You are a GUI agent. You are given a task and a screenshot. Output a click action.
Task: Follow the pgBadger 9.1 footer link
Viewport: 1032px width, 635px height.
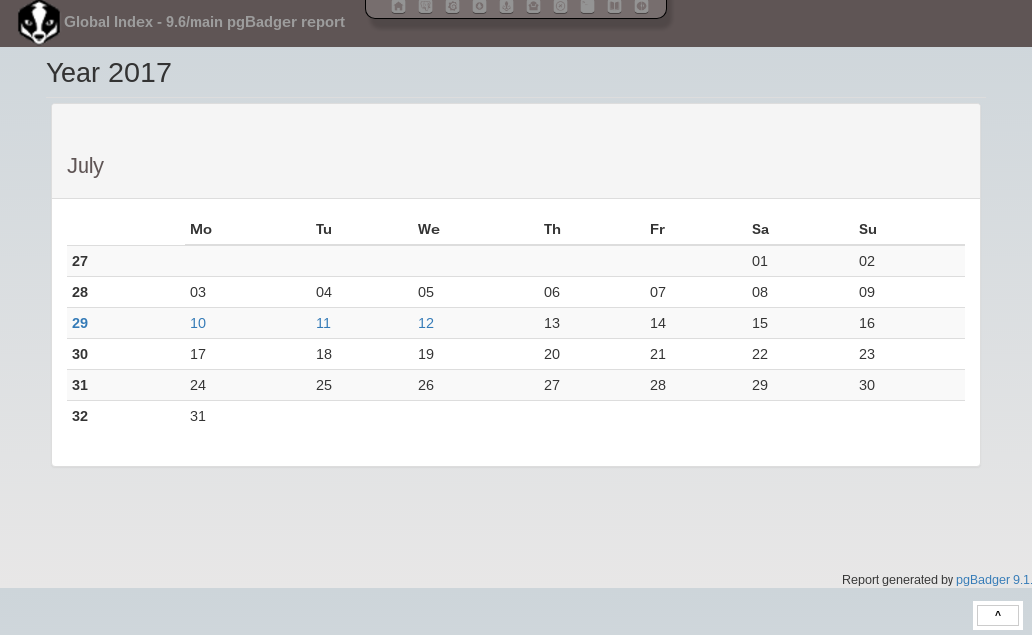(x=992, y=580)
